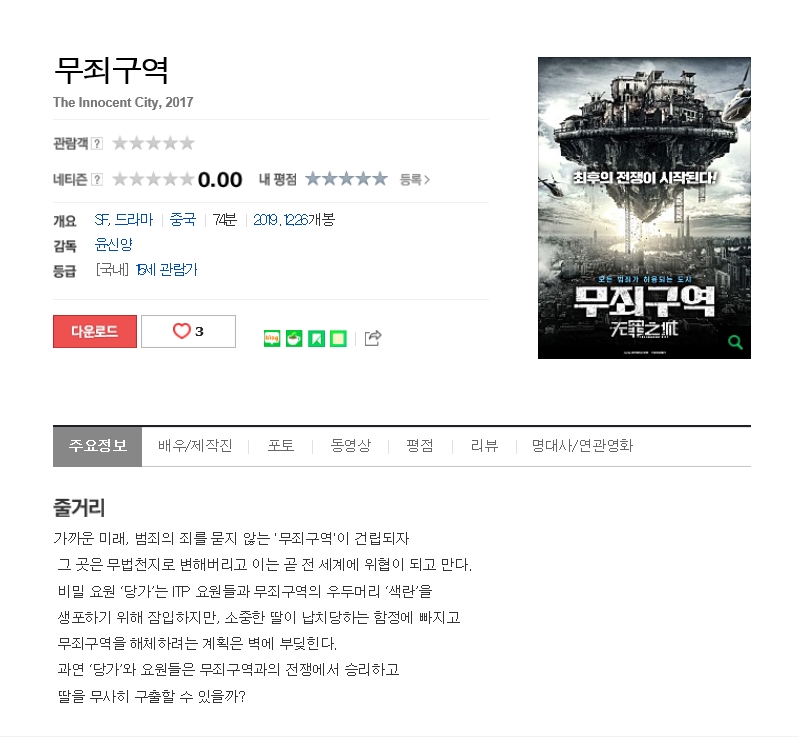Enlarge the 무죄구역 movie poster thumbnail
Viewport: 799px width, 737px height.
coord(644,208)
